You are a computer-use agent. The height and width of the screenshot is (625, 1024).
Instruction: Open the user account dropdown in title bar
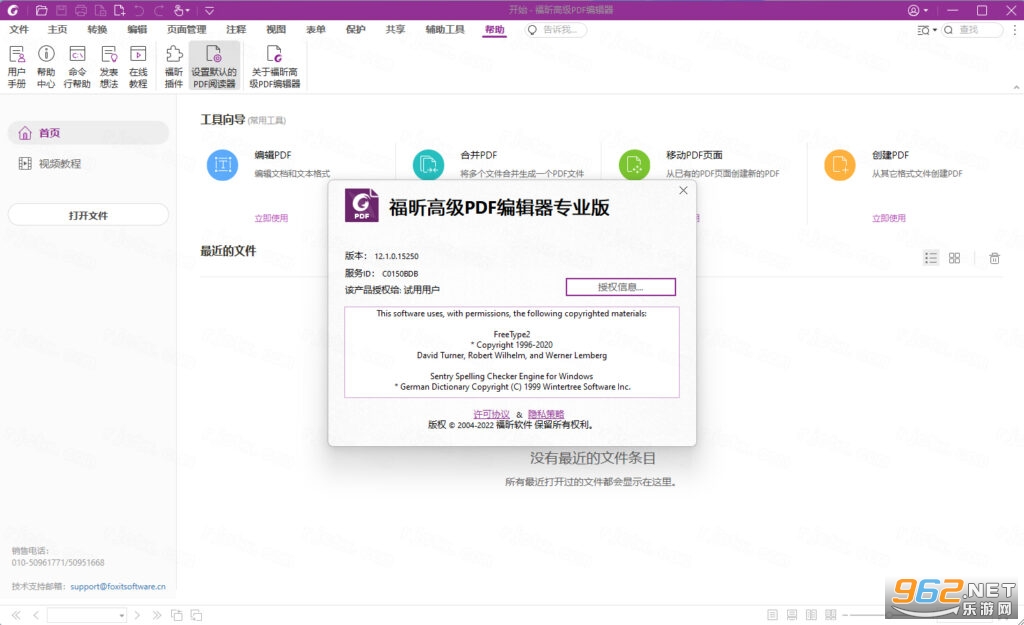918,10
